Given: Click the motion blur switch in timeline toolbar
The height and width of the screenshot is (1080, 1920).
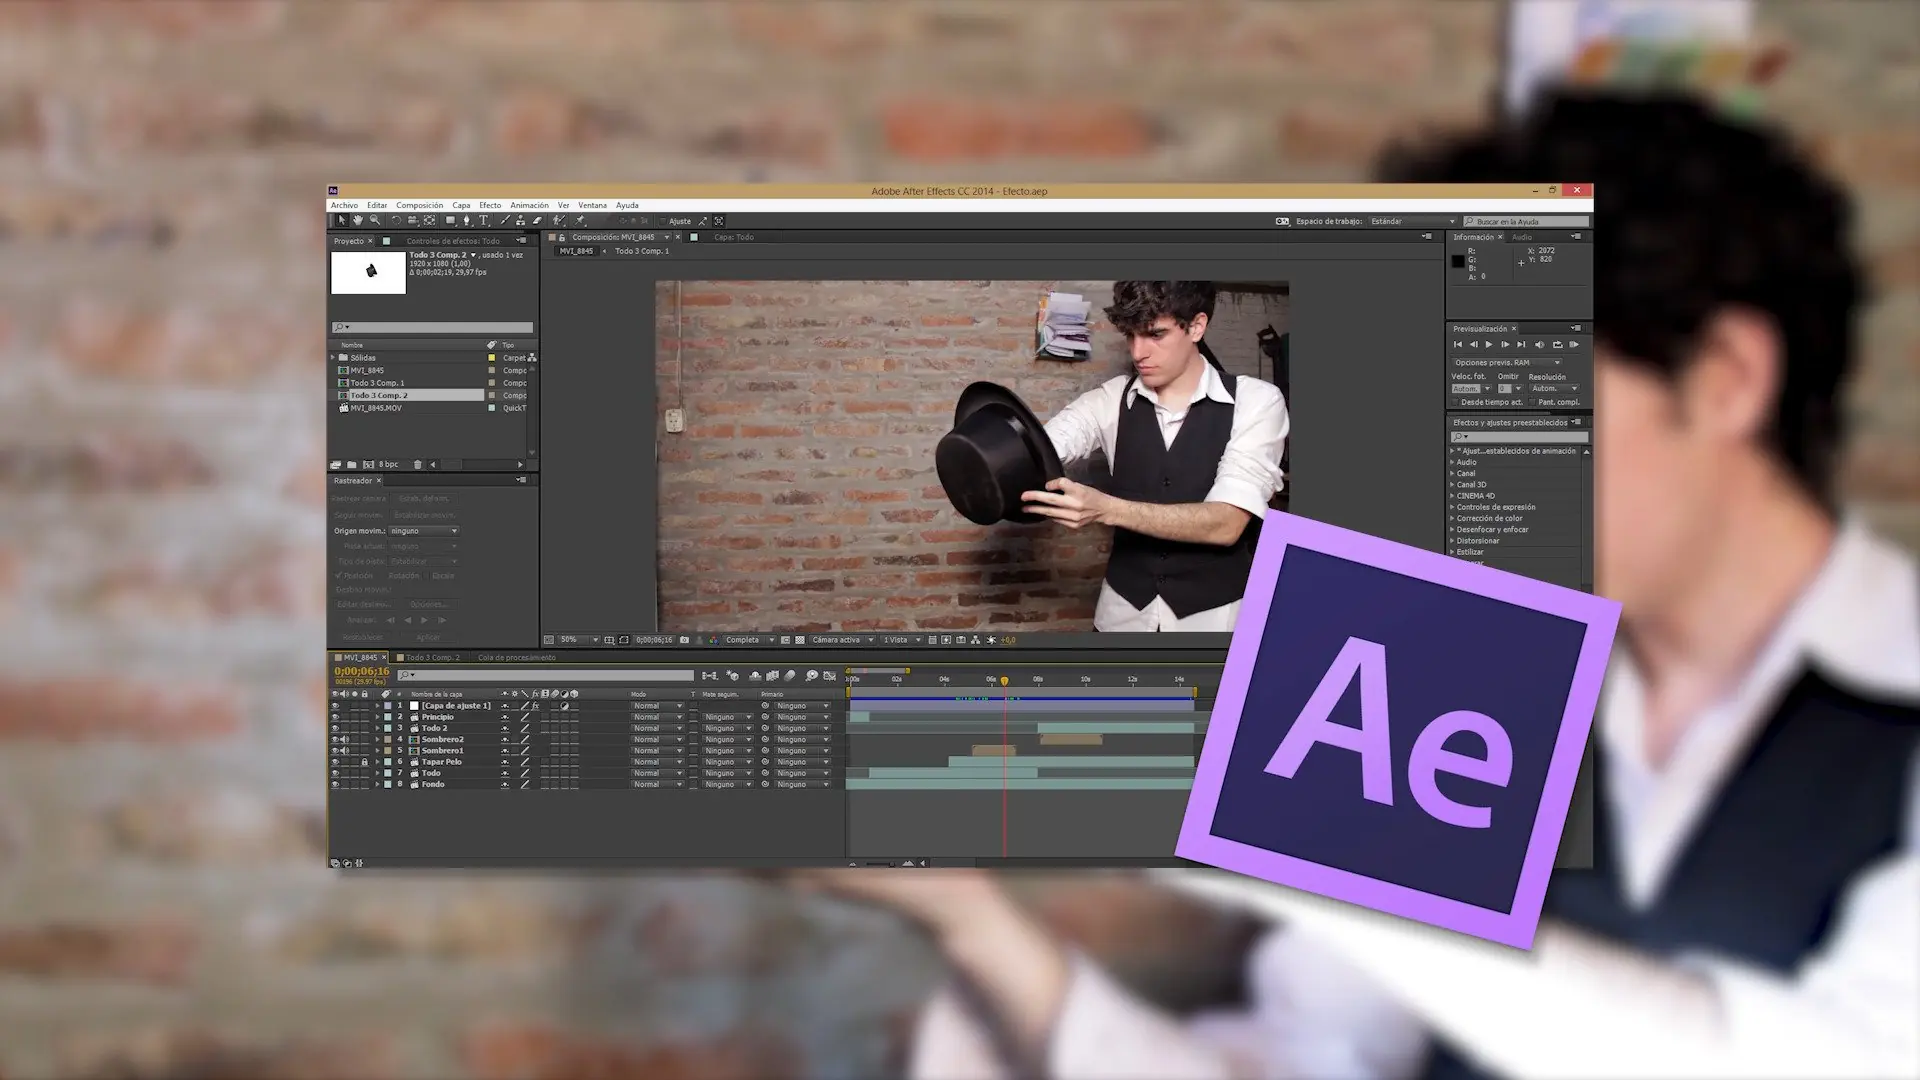Looking at the screenshot, I should [x=790, y=676].
